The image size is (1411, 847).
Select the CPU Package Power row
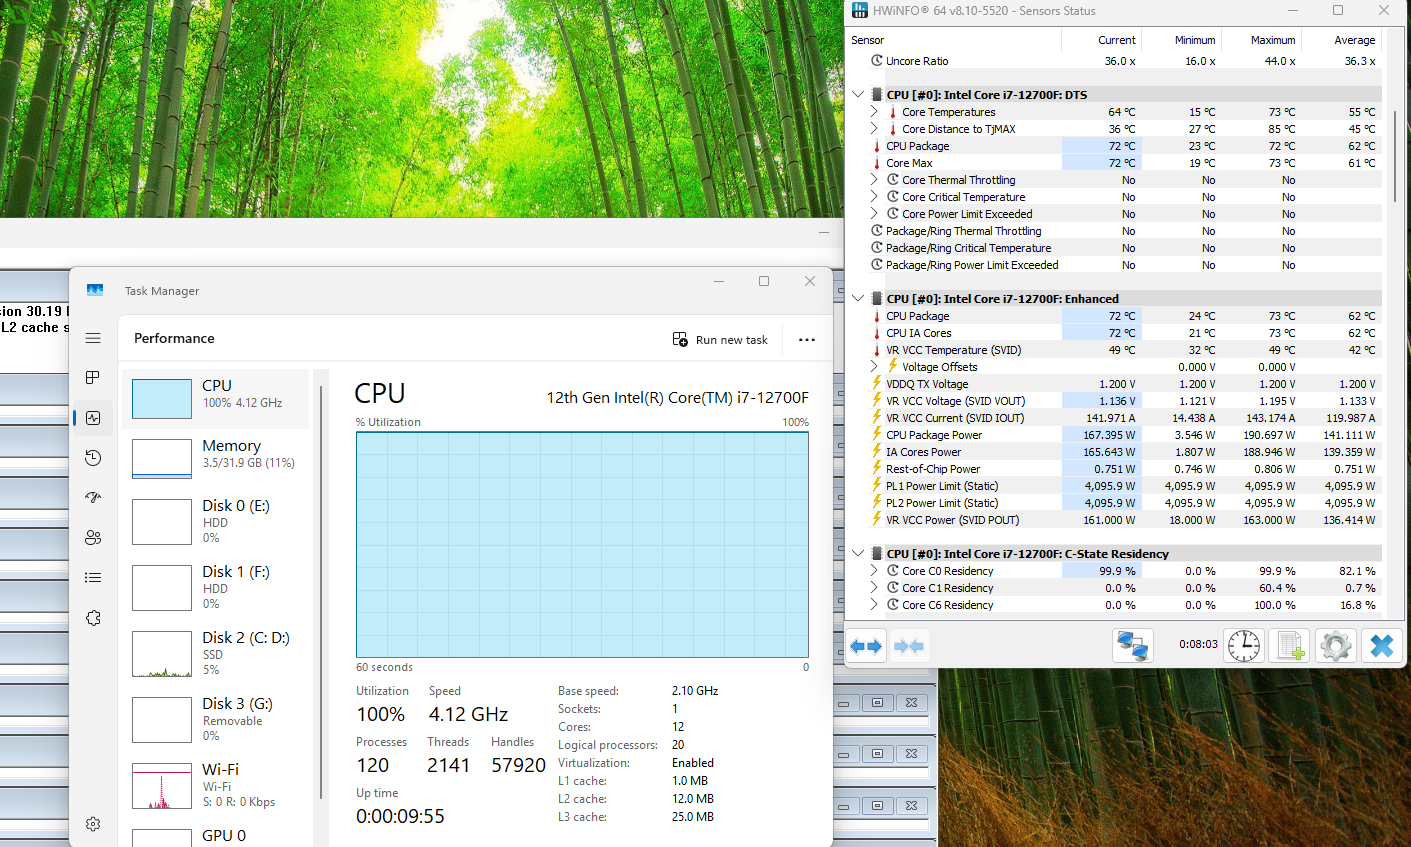[1114, 435]
